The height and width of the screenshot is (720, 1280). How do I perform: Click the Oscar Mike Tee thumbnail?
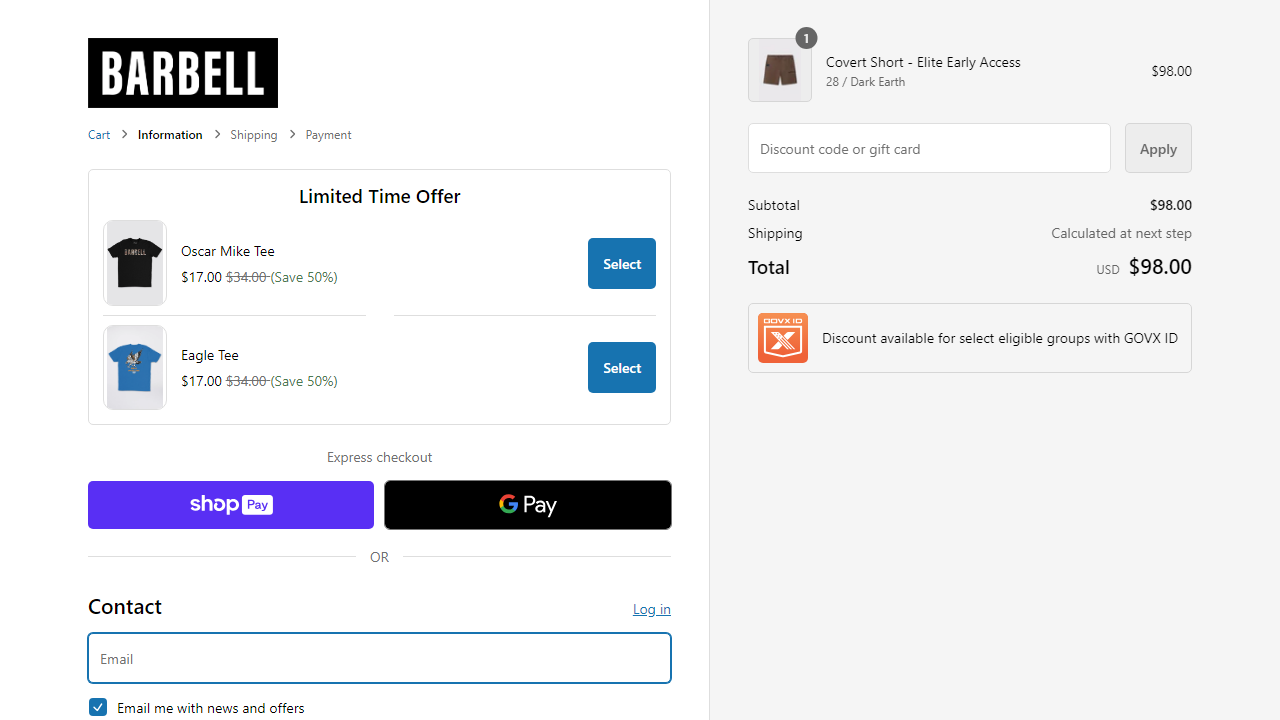(135, 263)
